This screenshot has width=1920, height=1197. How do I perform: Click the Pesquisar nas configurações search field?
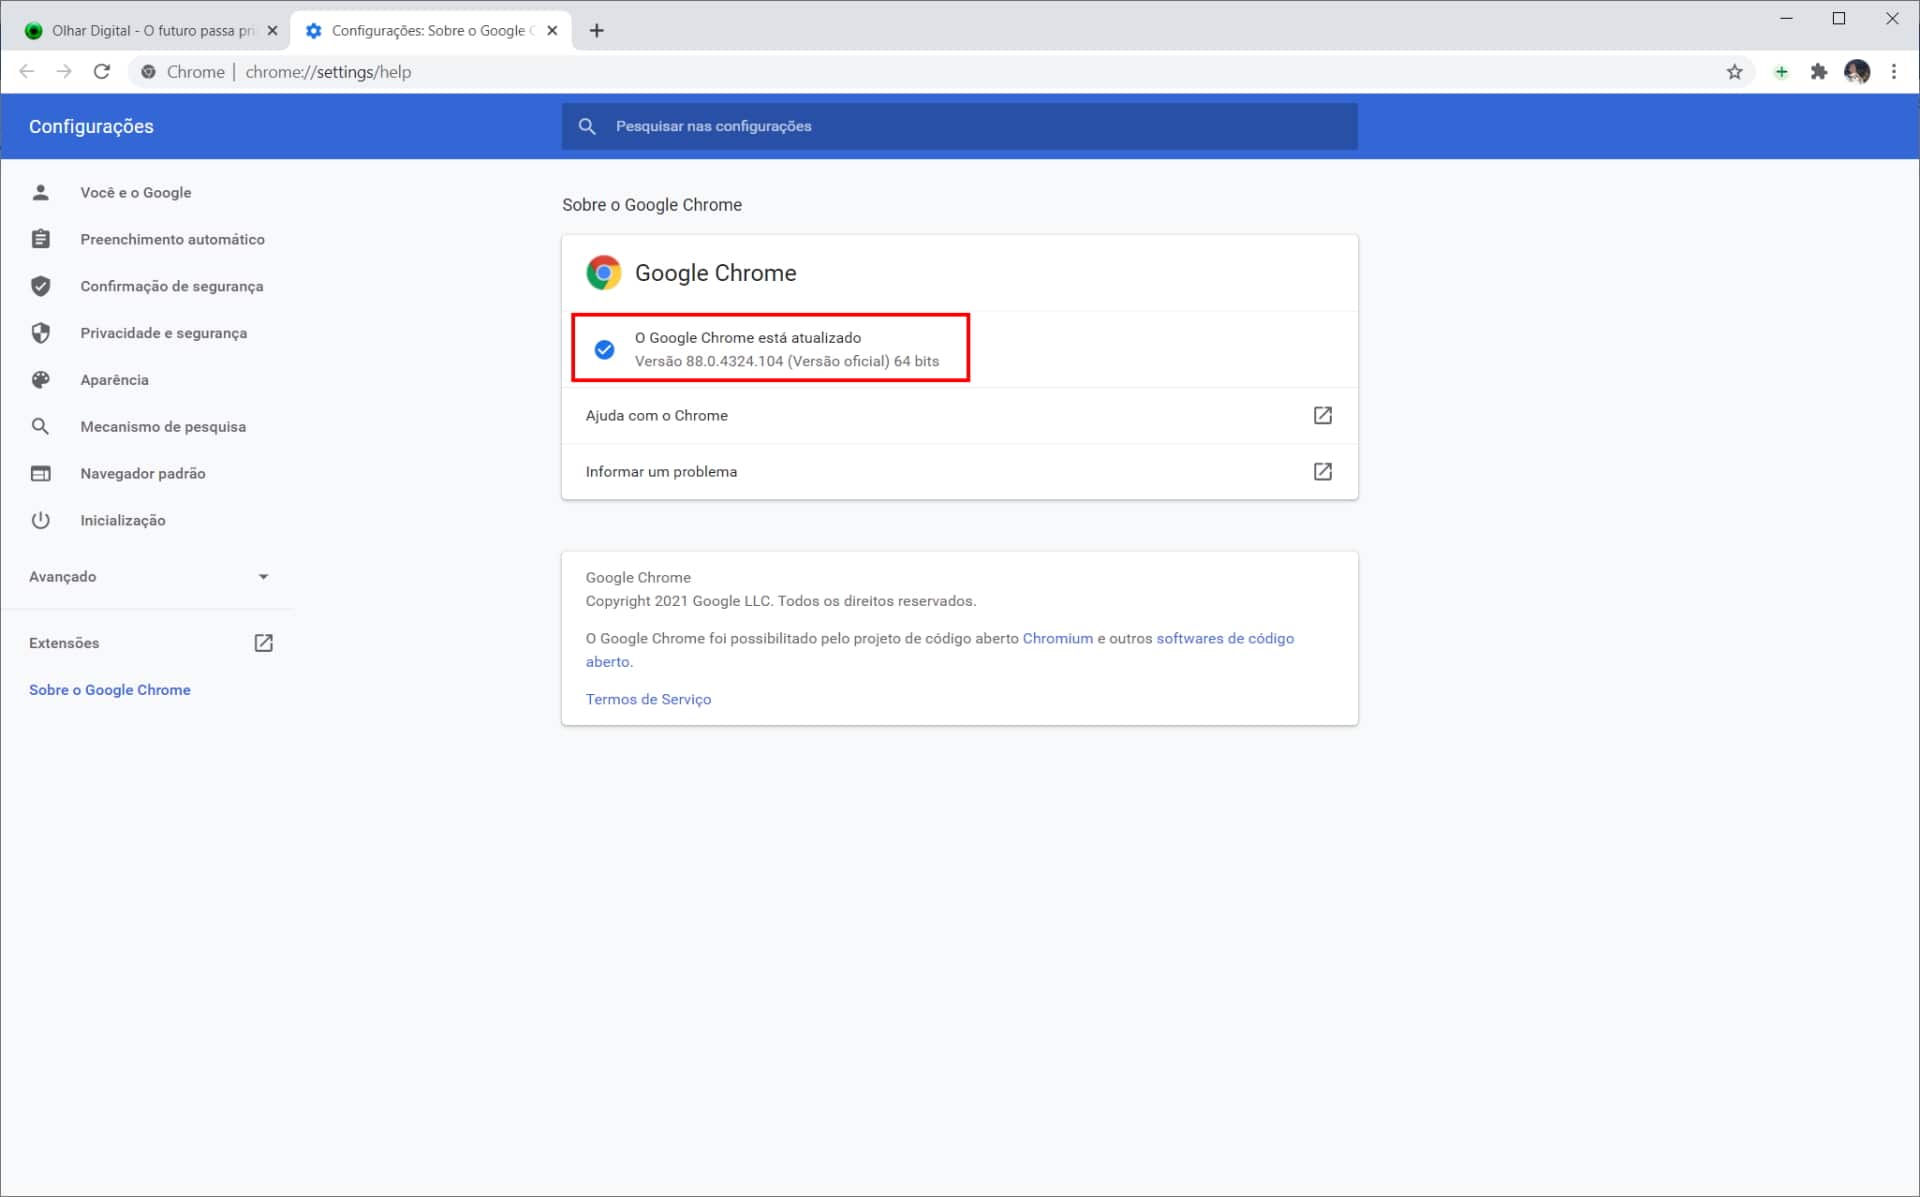pos(960,126)
